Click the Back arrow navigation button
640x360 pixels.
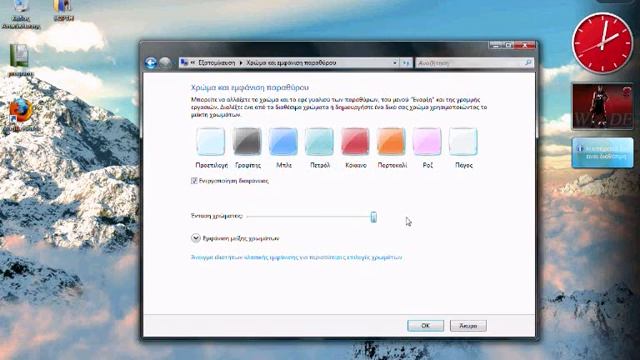click(x=151, y=62)
